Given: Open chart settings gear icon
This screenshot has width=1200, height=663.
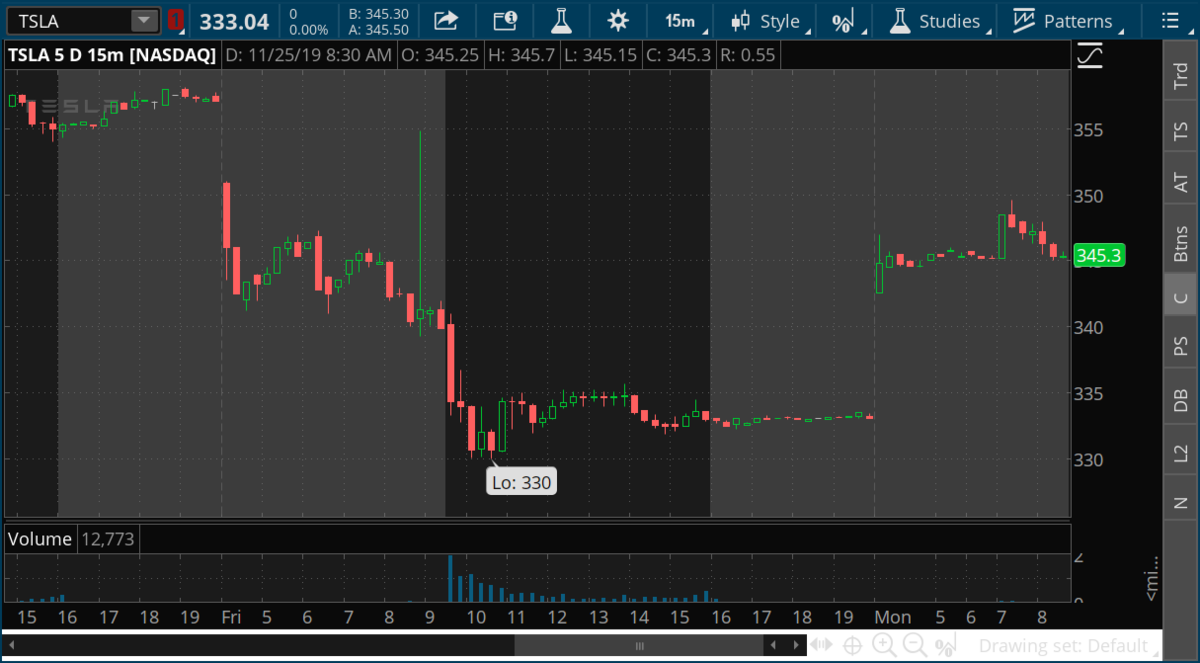Looking at the screenshot, I should [619, 20].
